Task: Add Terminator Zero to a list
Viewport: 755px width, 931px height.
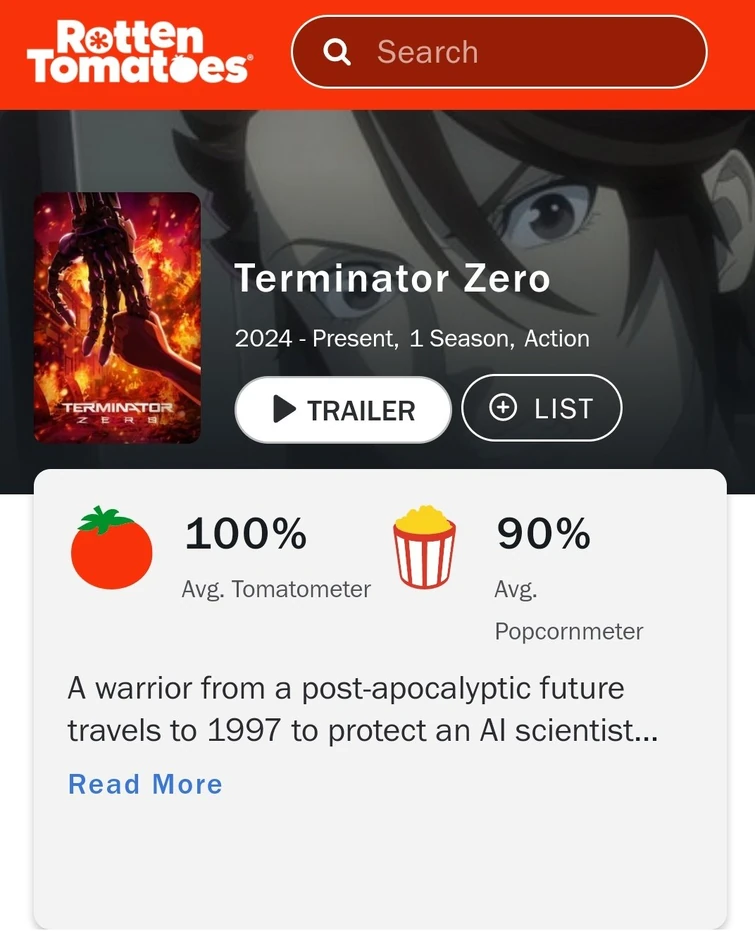Action: pyautogui.click(x=541, y=408)
